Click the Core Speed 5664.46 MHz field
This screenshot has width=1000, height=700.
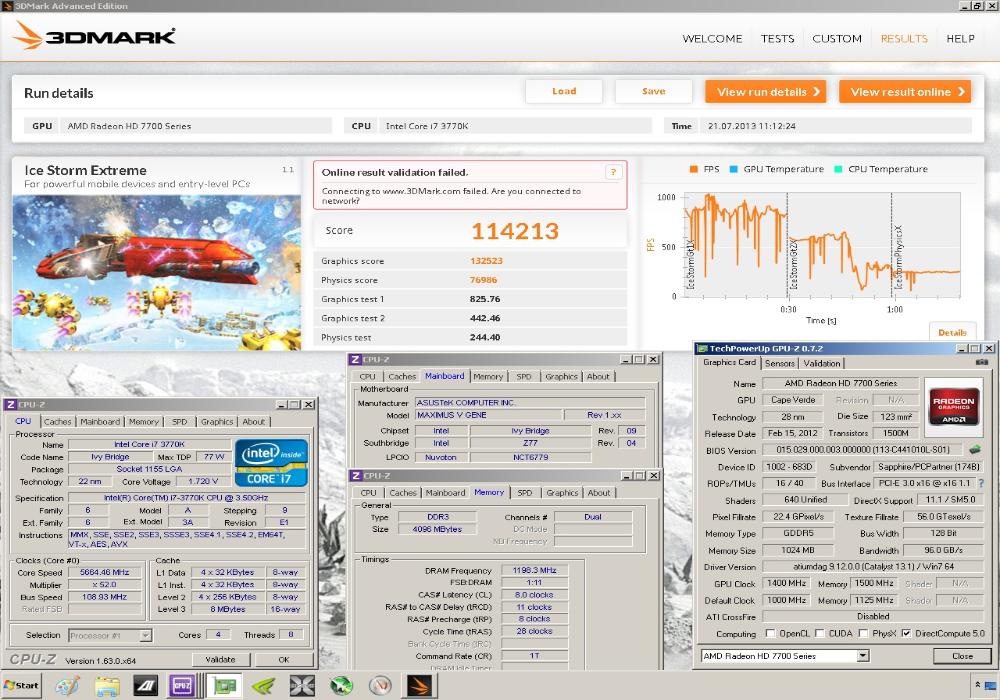pos(105,572)
